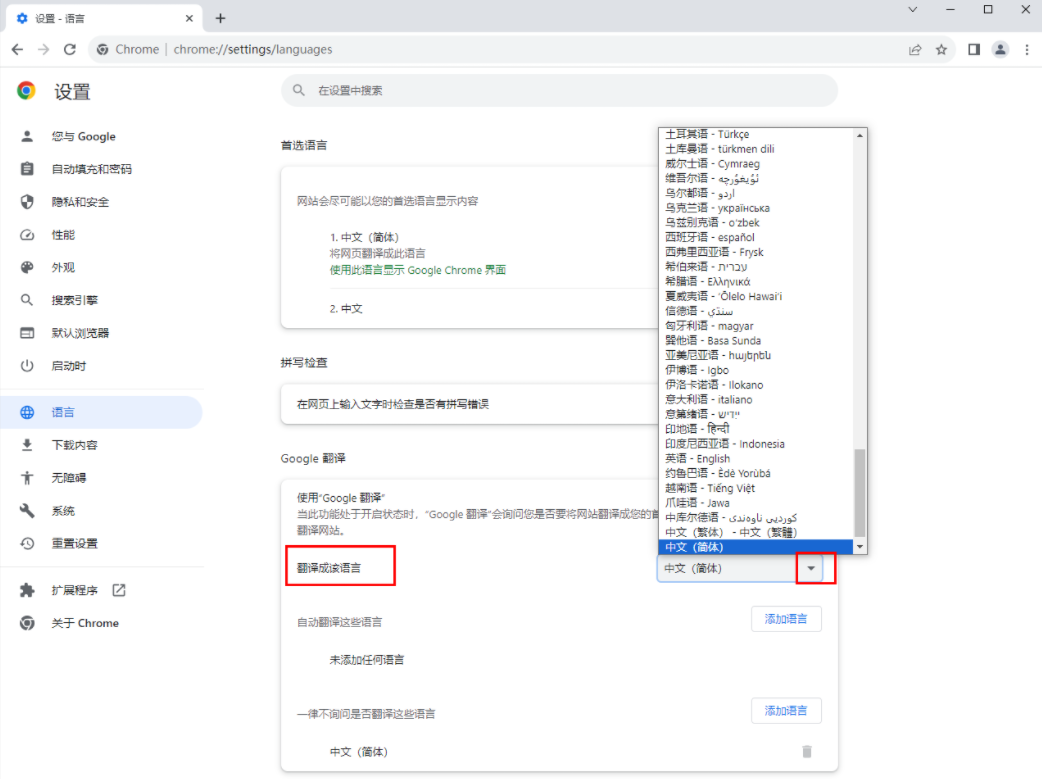Select 语言 in the sidebar
Screen dimensions: 1042x779
pyautogui.click(x=101, y=412)
